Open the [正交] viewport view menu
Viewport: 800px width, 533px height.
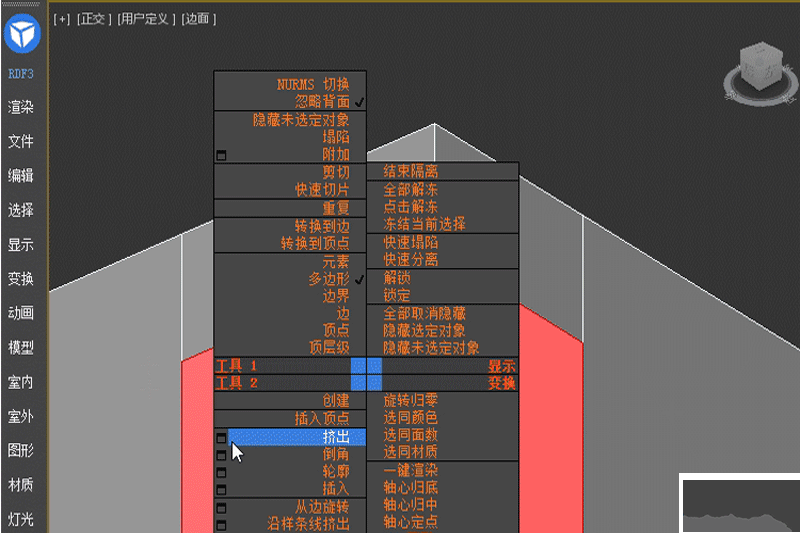94,19
